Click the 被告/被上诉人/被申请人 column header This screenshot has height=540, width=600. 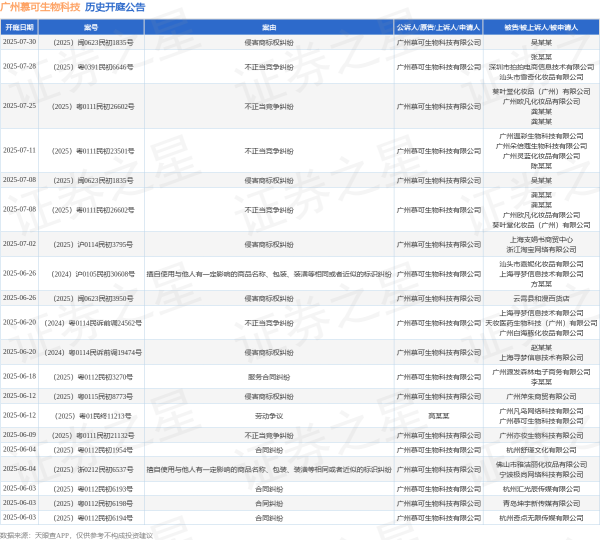tap(541, 28)
